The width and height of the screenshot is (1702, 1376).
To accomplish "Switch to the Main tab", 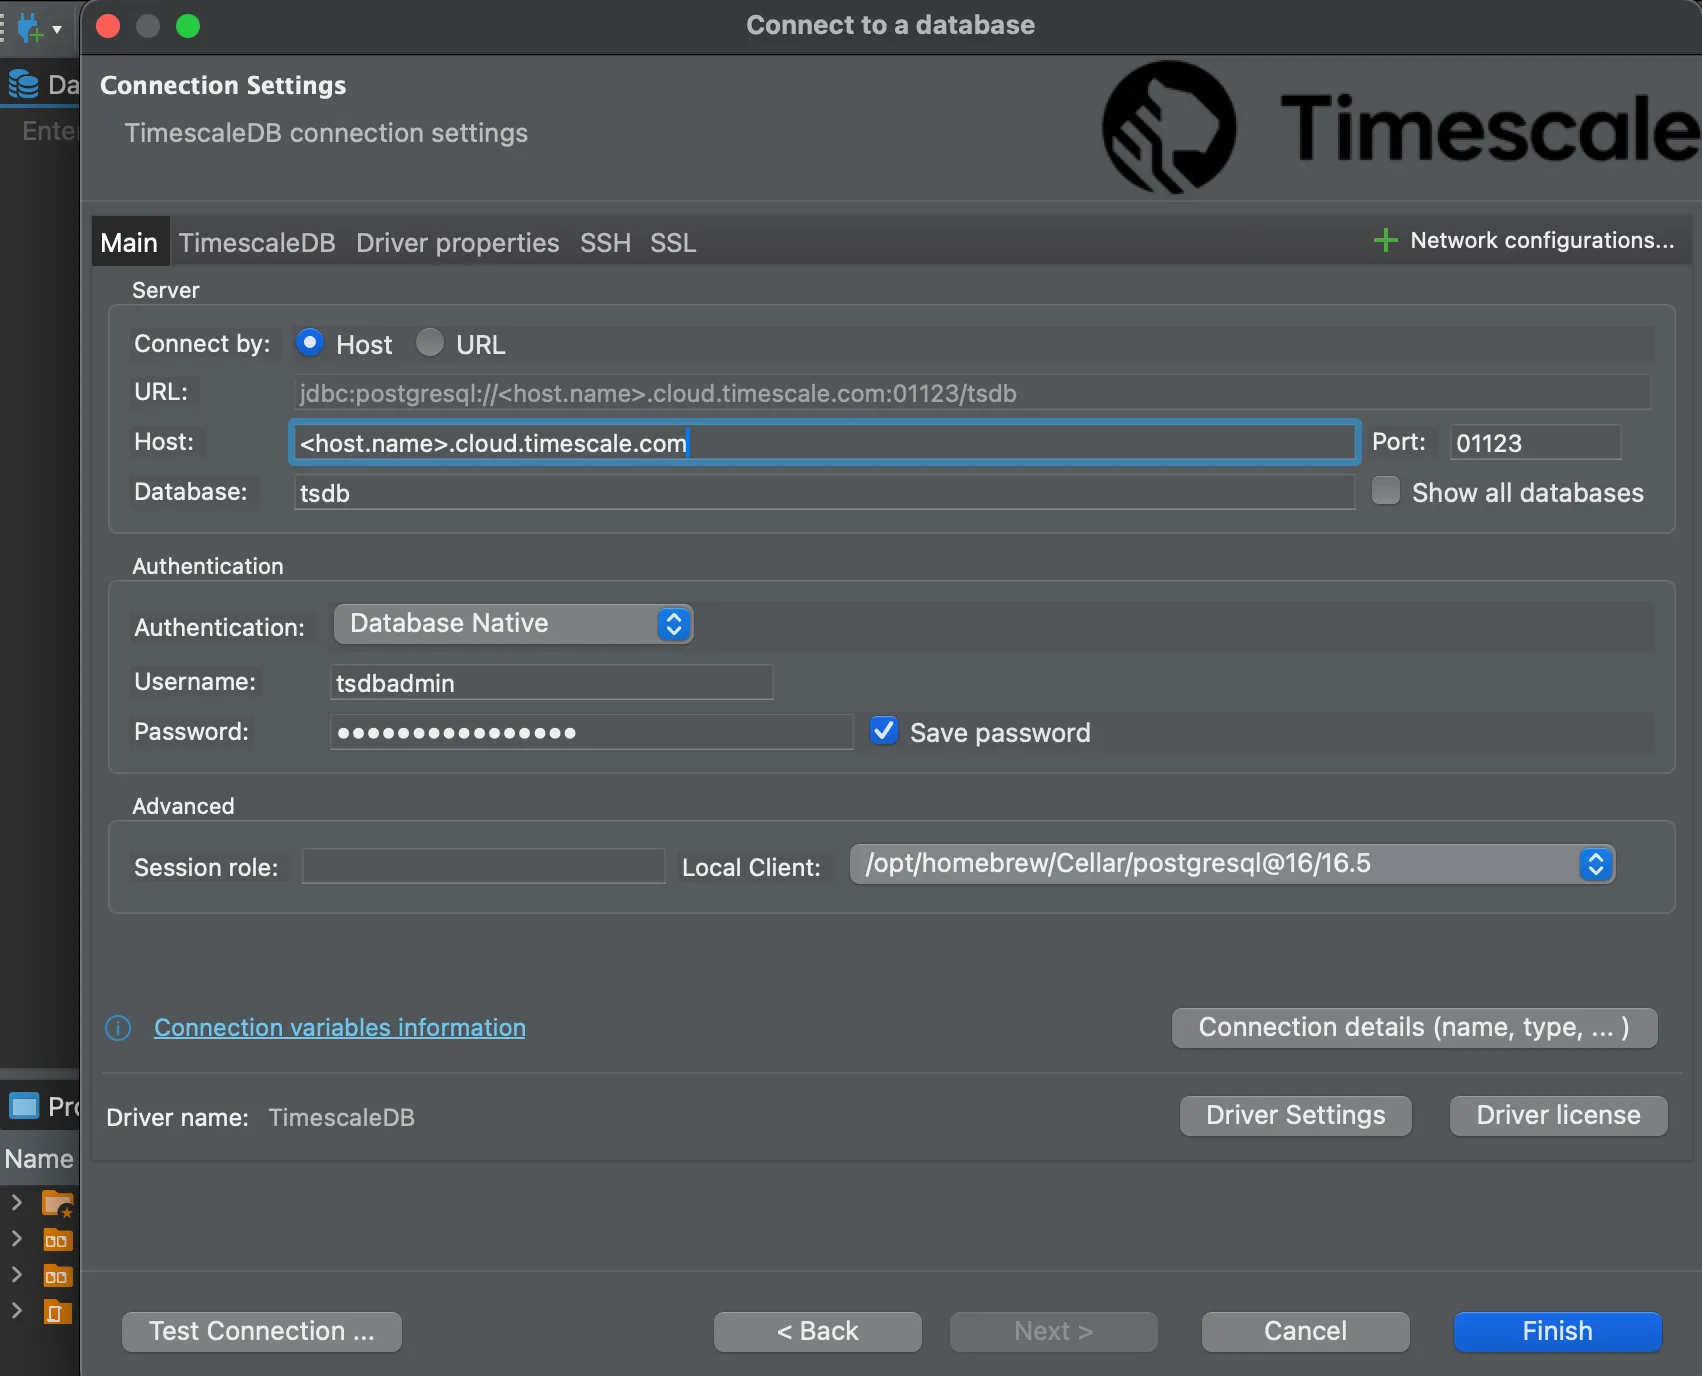I will (129, 243).
